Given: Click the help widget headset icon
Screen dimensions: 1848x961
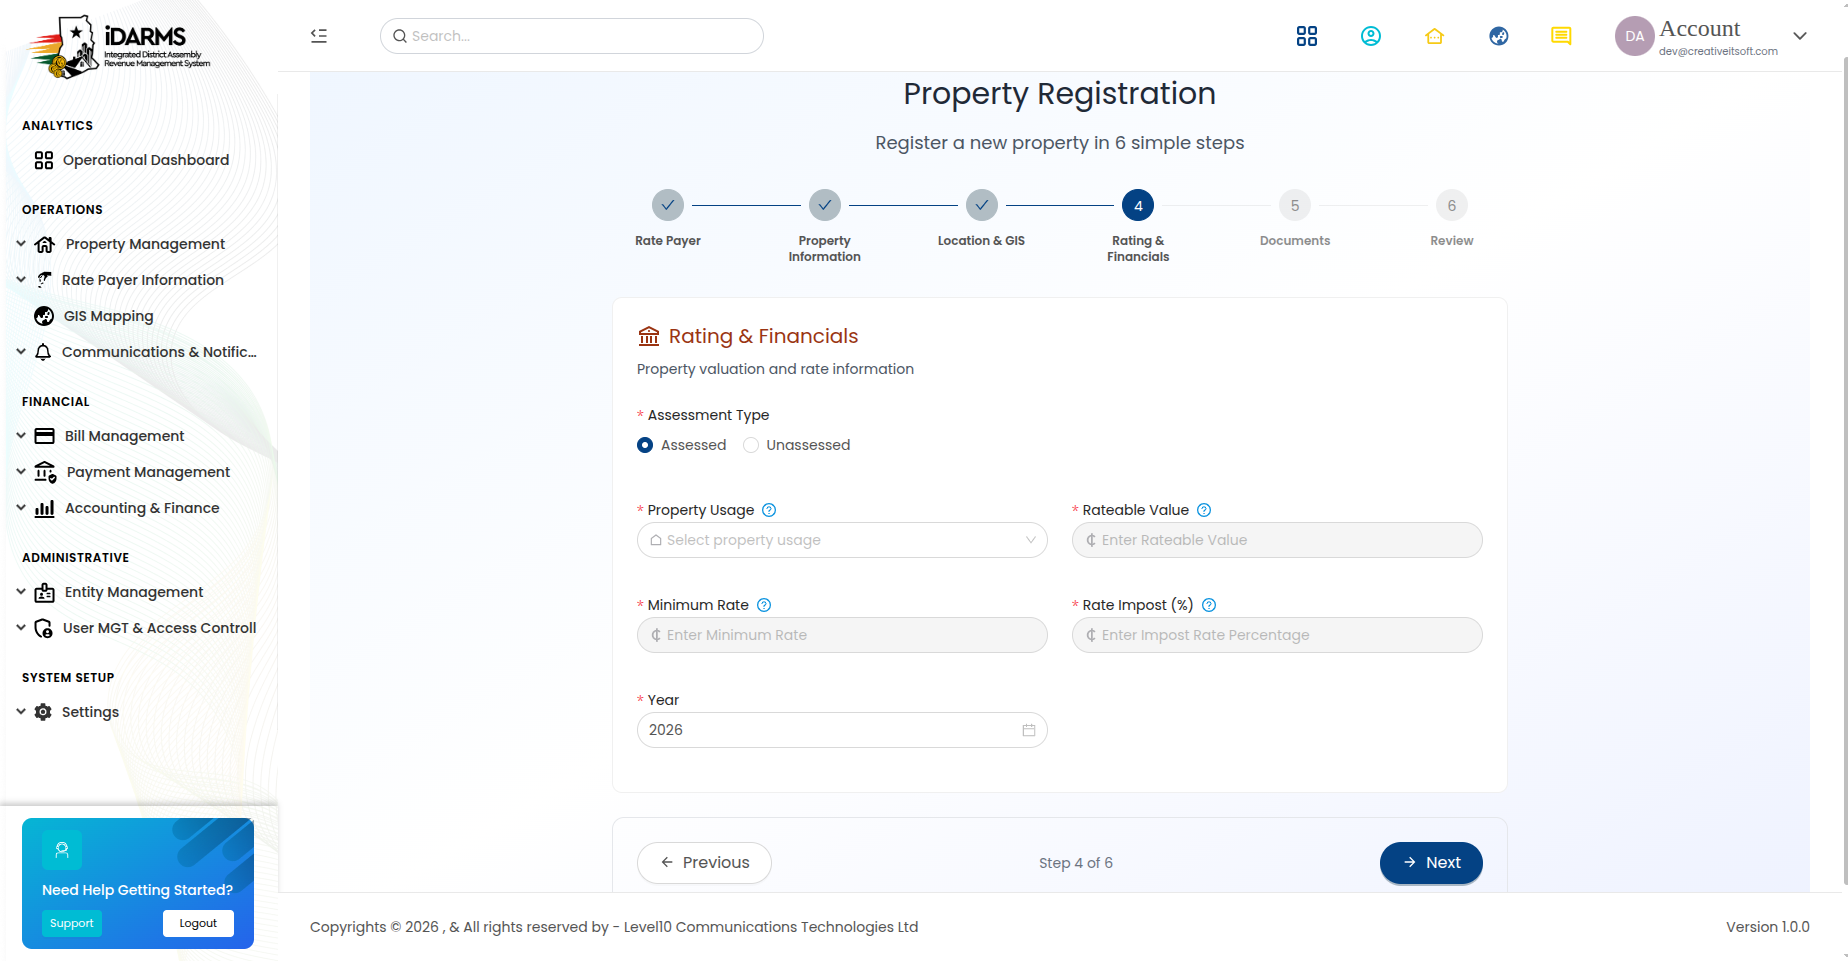Looking at the screenshot, I should pos(62,850).
